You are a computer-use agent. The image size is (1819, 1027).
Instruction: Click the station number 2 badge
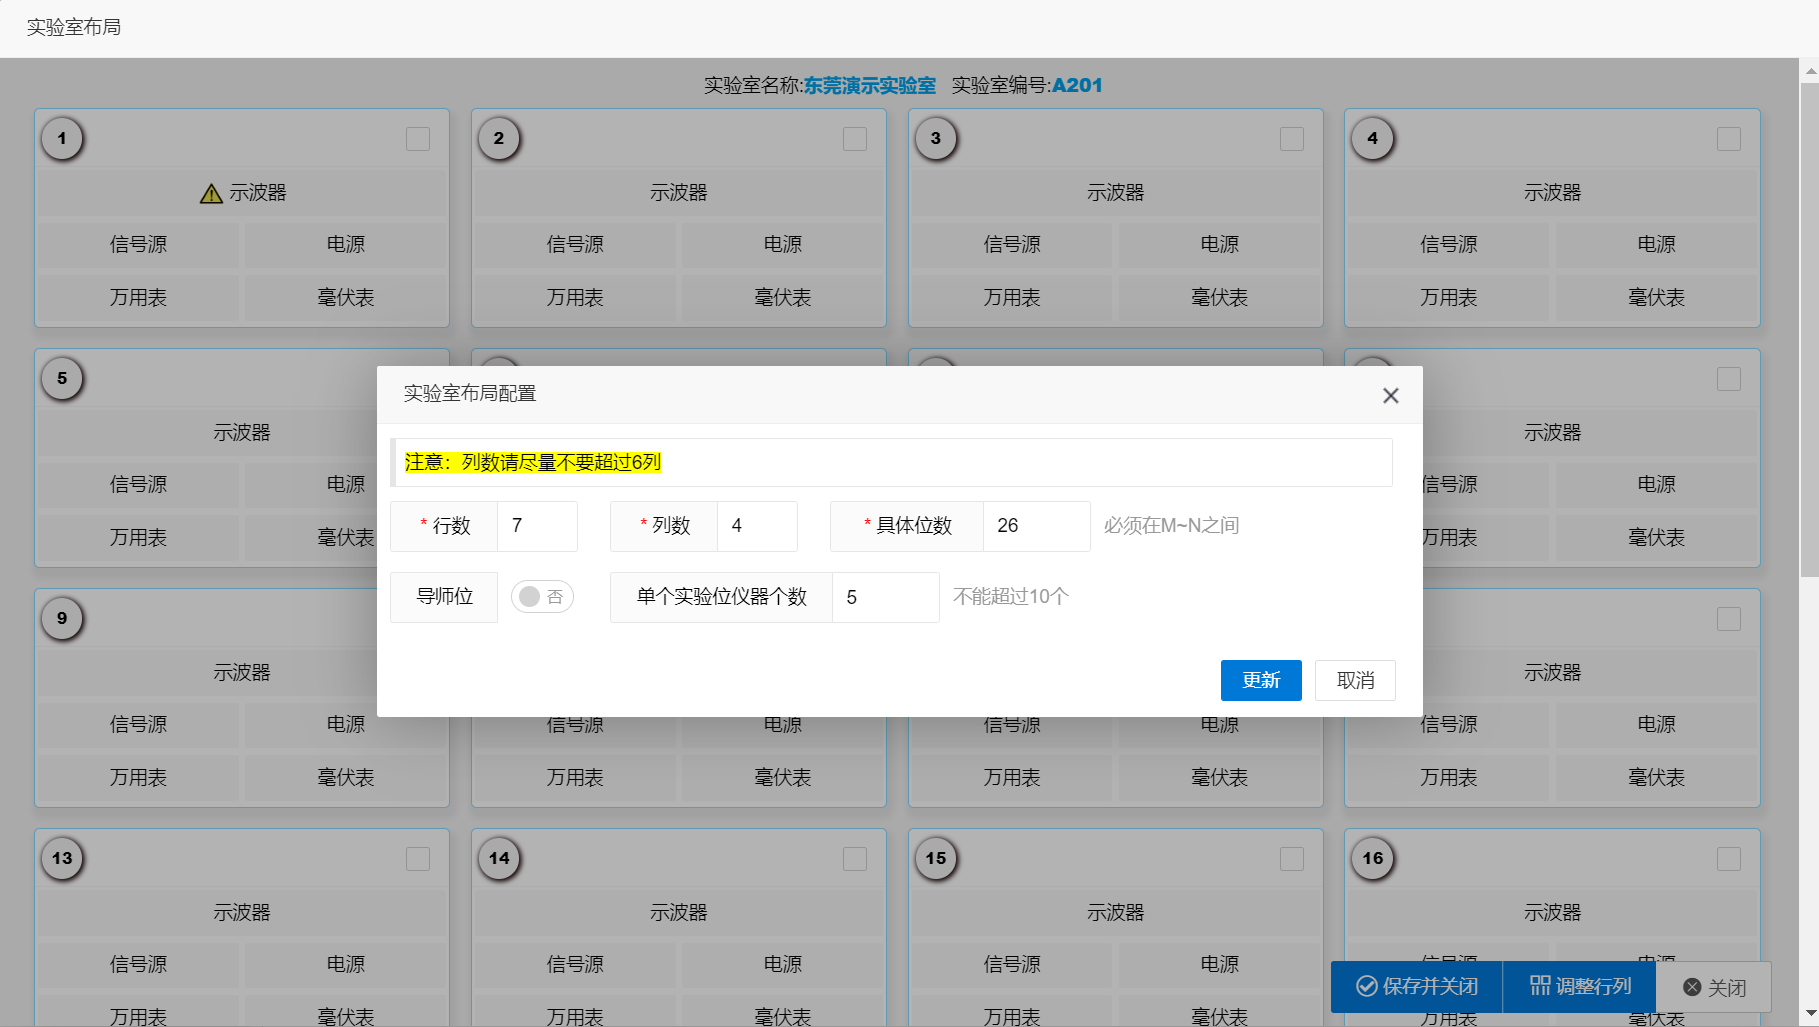499,139
